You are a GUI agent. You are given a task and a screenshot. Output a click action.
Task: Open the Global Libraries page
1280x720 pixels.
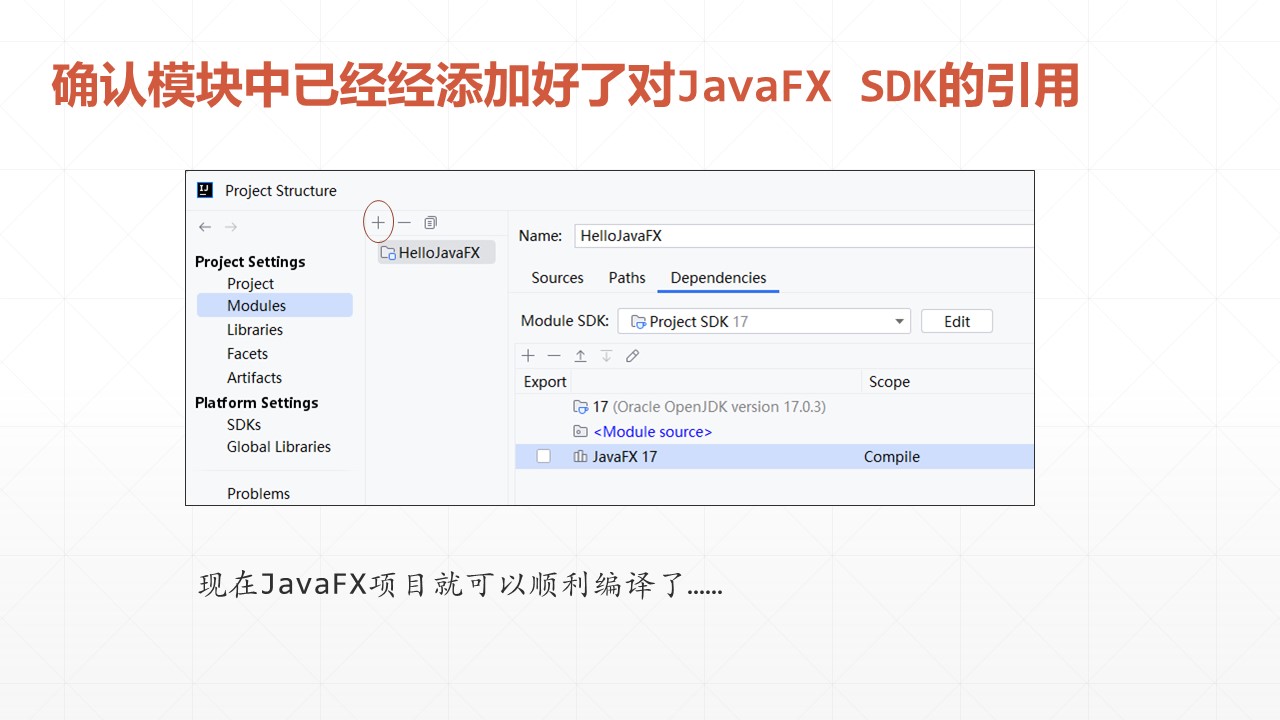[278, 447]
